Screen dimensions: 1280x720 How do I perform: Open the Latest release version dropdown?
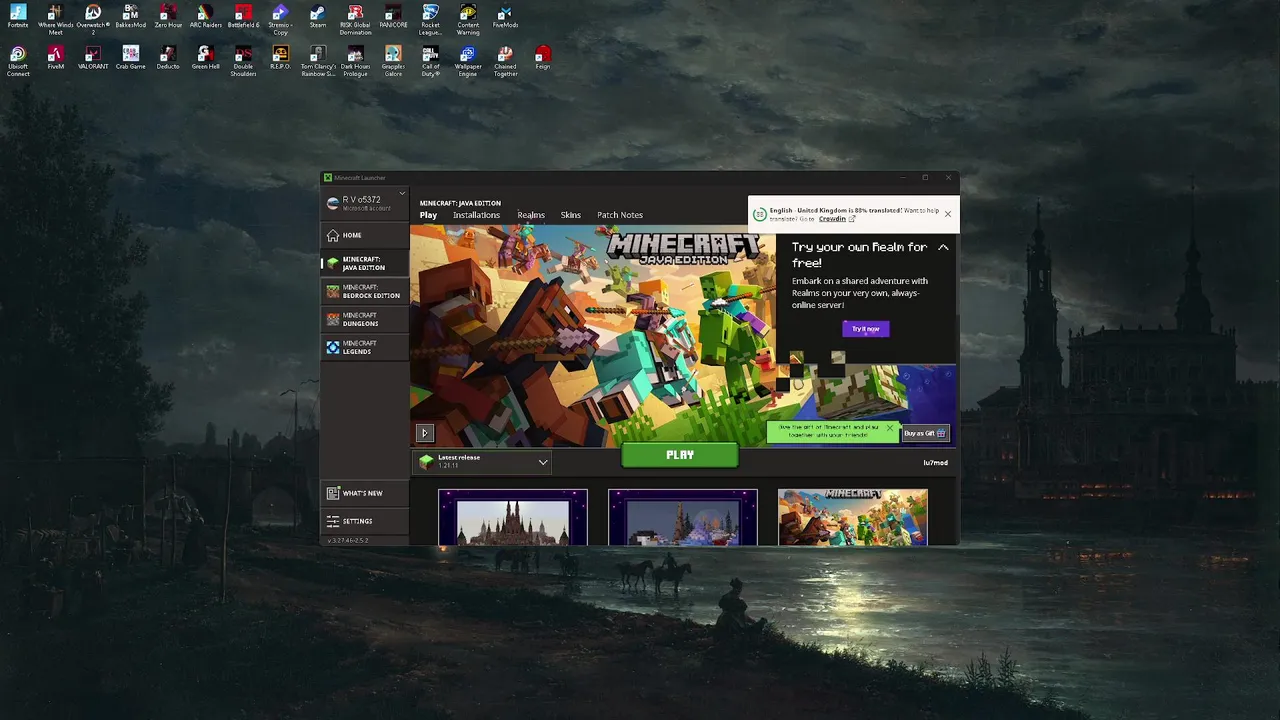coord(543,462)
